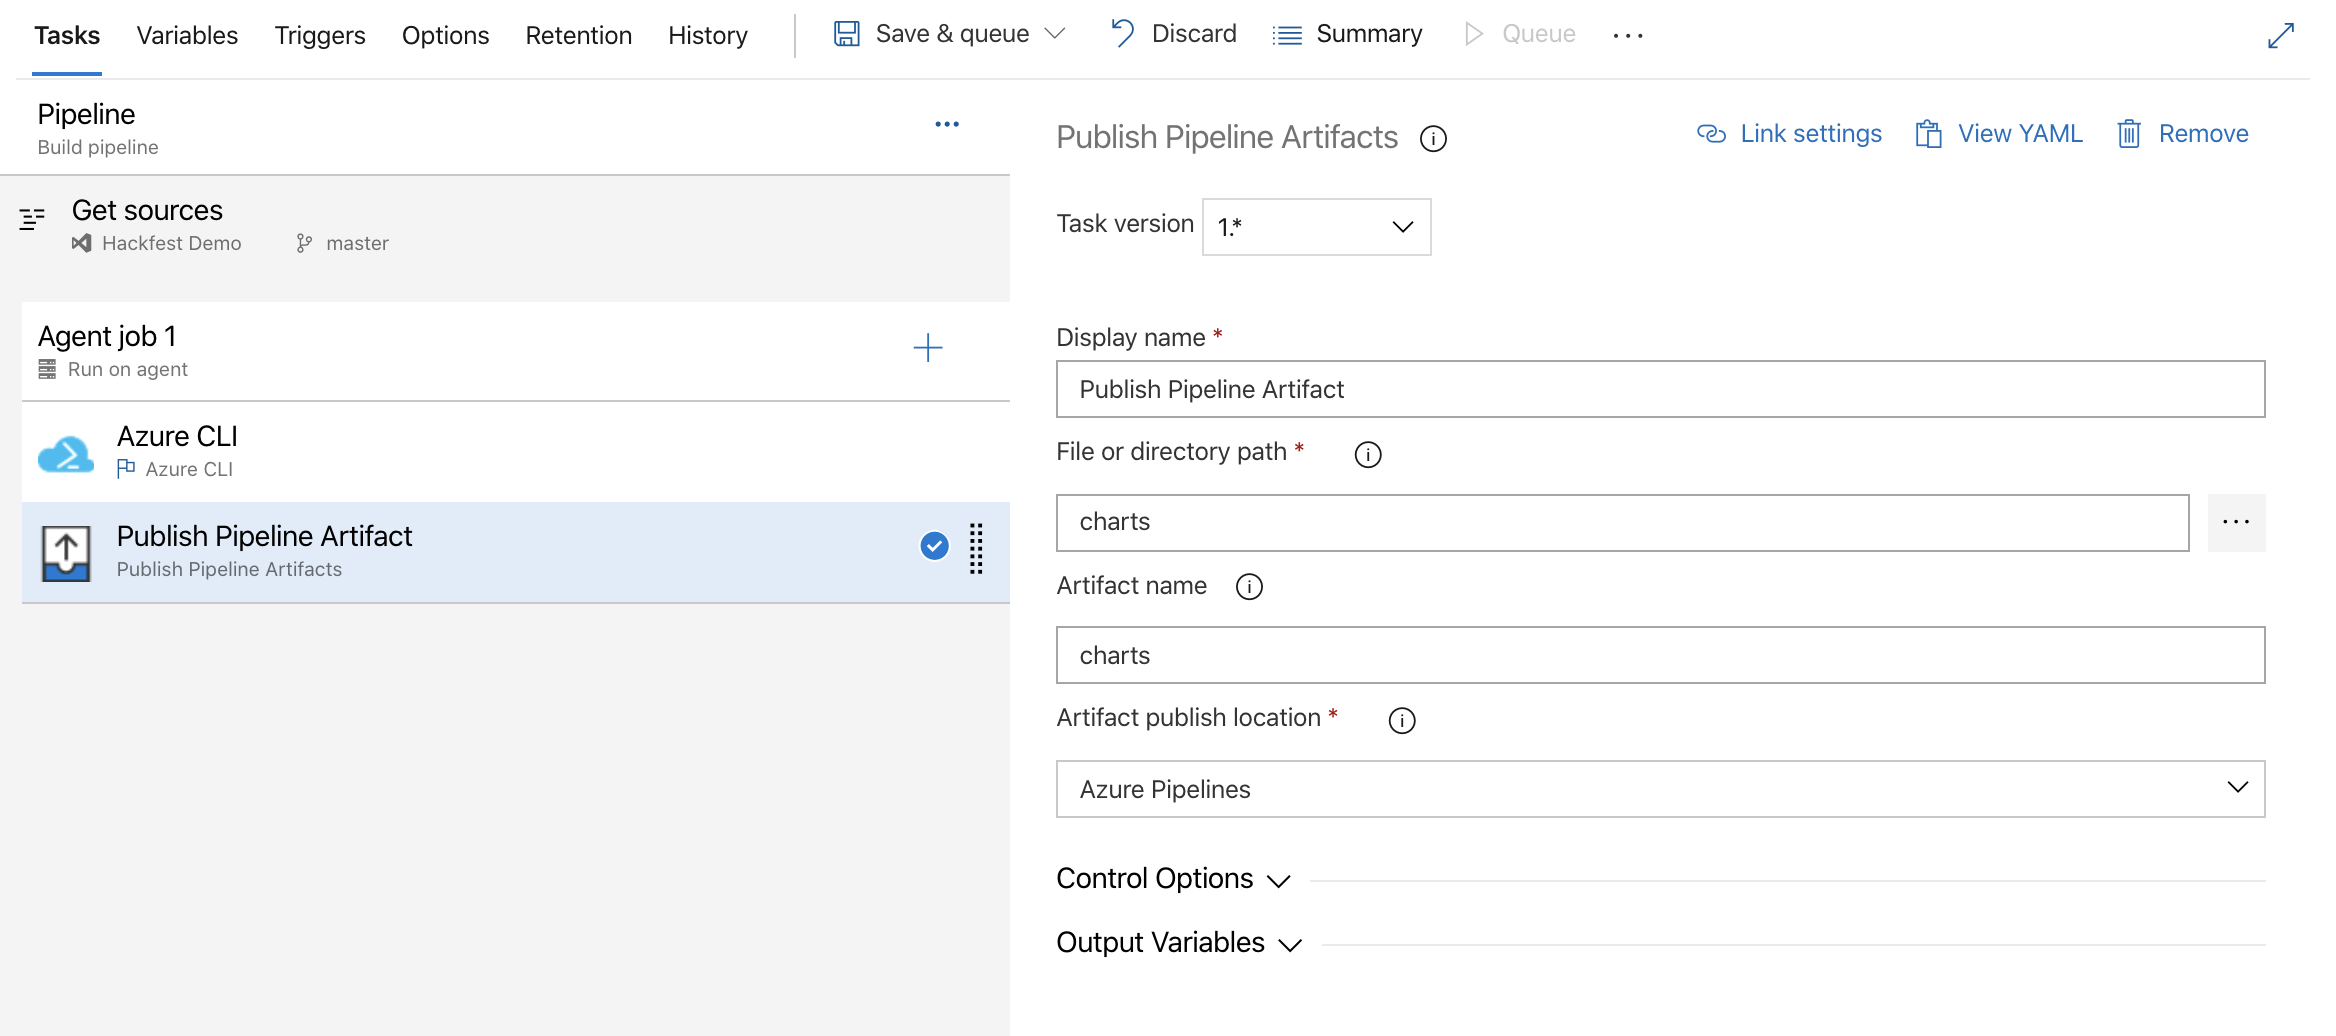Screen dimensions: 2336x1036
Task: Click the File or directory path field
Action: [1622, 522]
